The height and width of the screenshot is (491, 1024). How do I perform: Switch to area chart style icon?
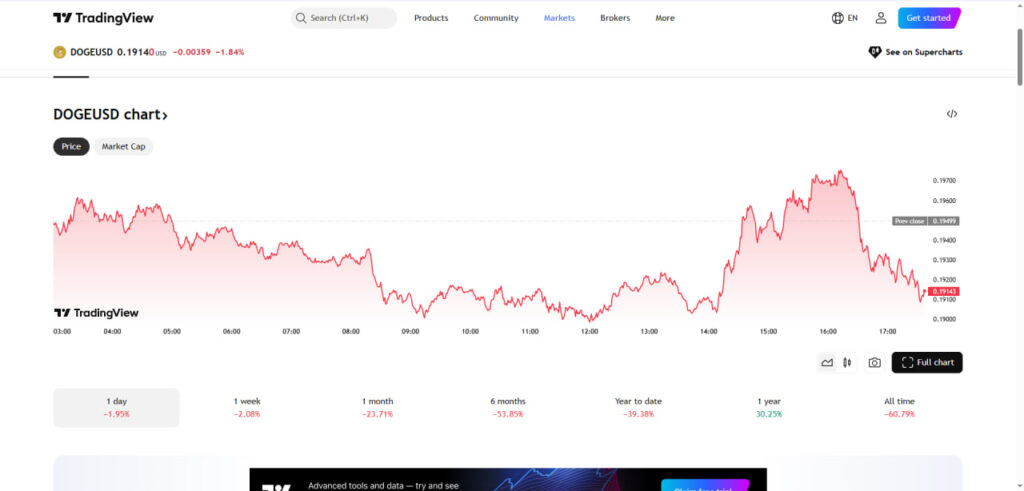(827, 362)
